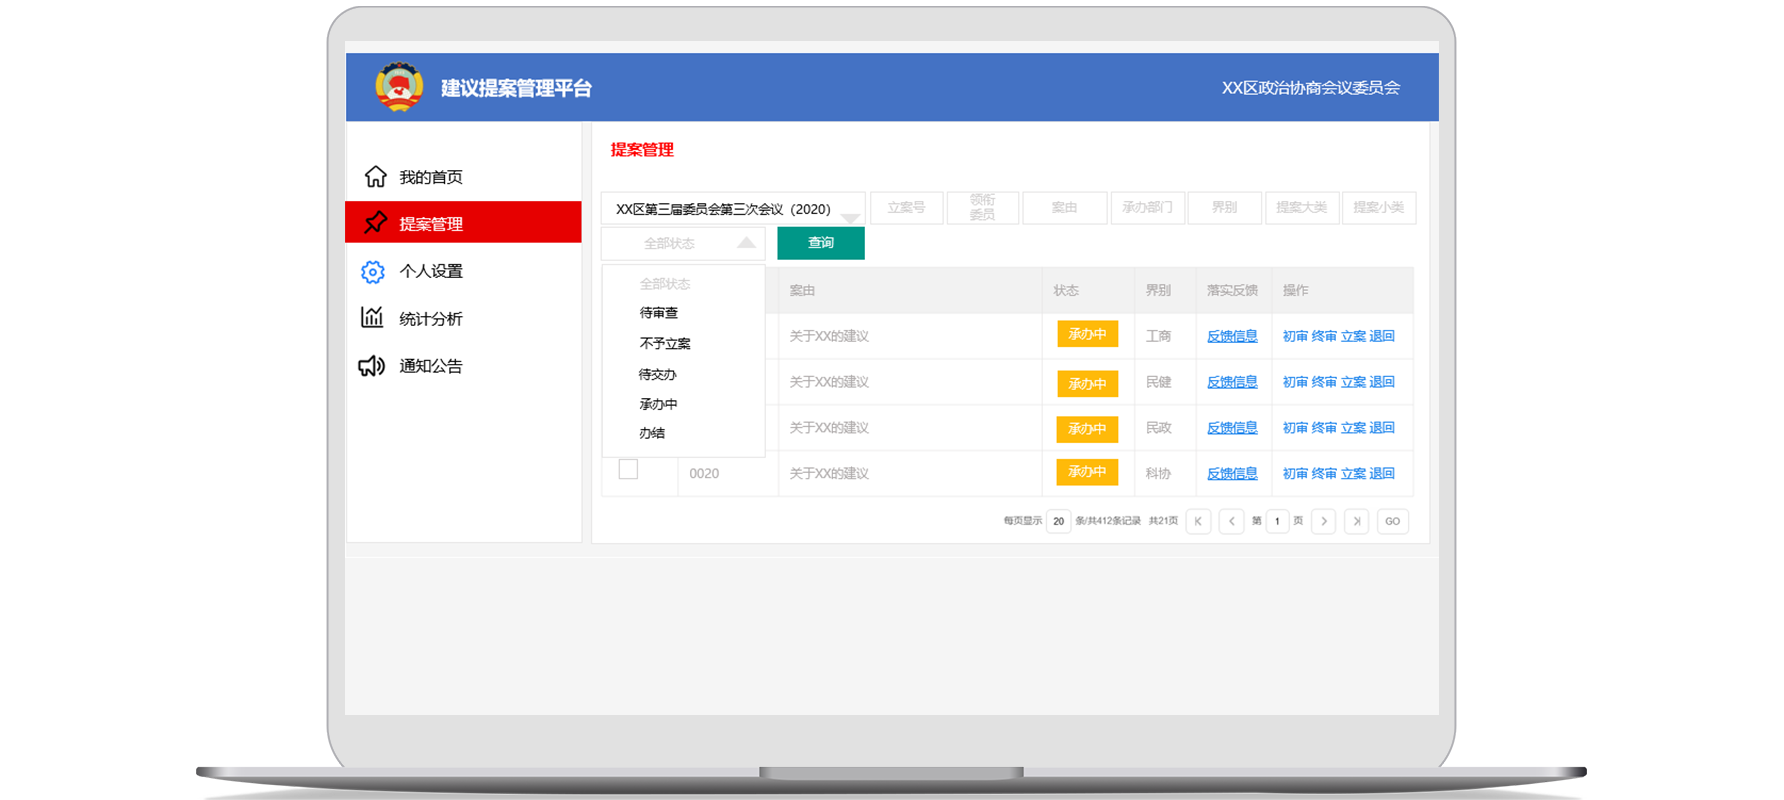Click the 0020 proposal number cell
Image resolution: width=1784 pixels, height=800 pixels.
[x=704, y=474]
